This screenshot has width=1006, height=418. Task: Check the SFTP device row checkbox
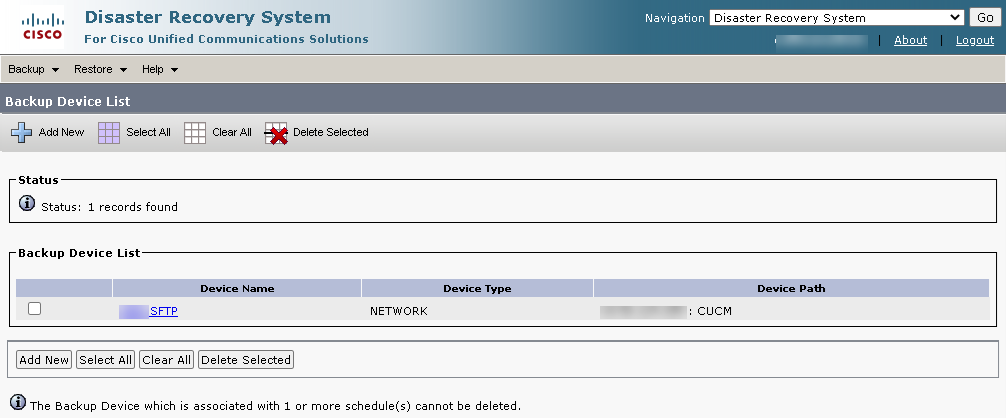pyautogui.click(x=35, y=309)
